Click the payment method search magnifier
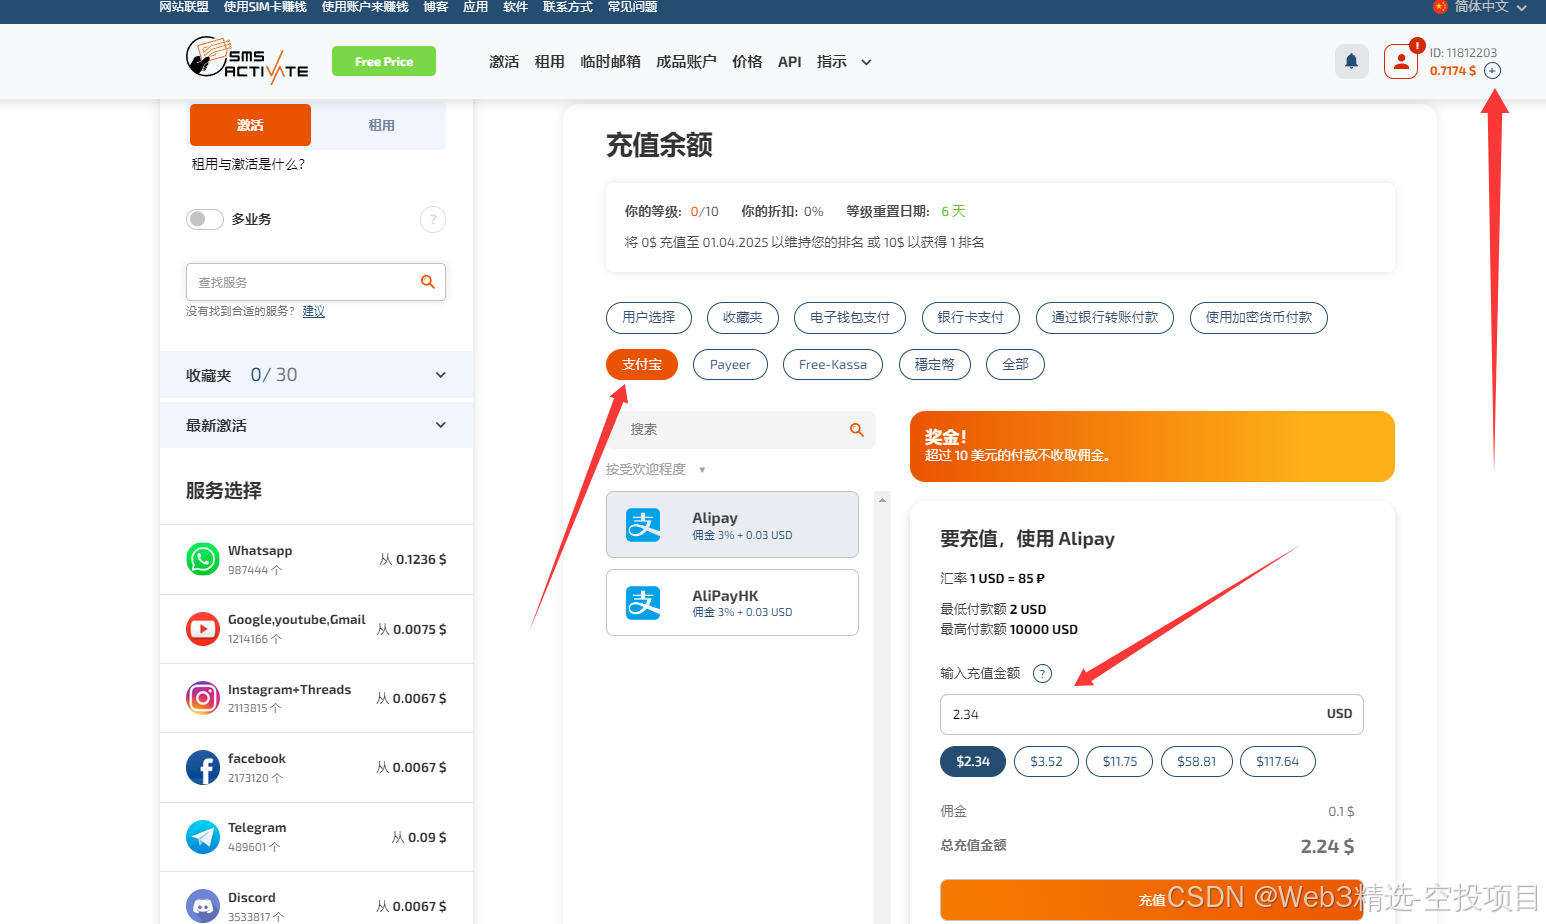 857,429
